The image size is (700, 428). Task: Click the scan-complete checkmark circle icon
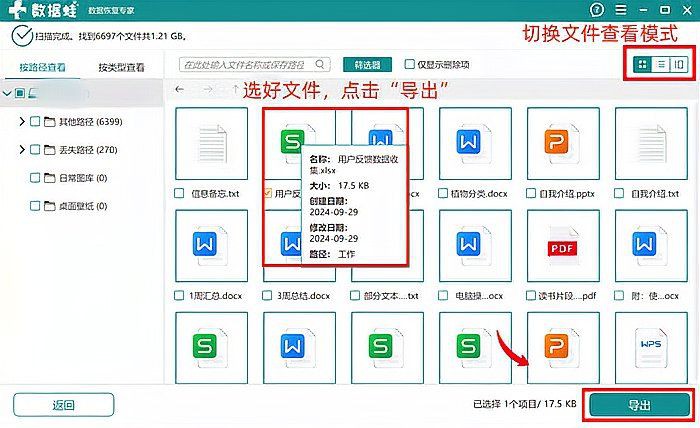click(x=22, y=36)
